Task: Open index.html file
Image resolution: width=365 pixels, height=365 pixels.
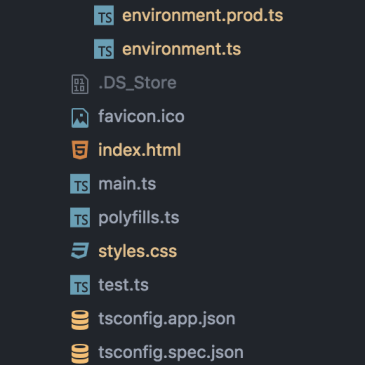Action: pos(140,150)
